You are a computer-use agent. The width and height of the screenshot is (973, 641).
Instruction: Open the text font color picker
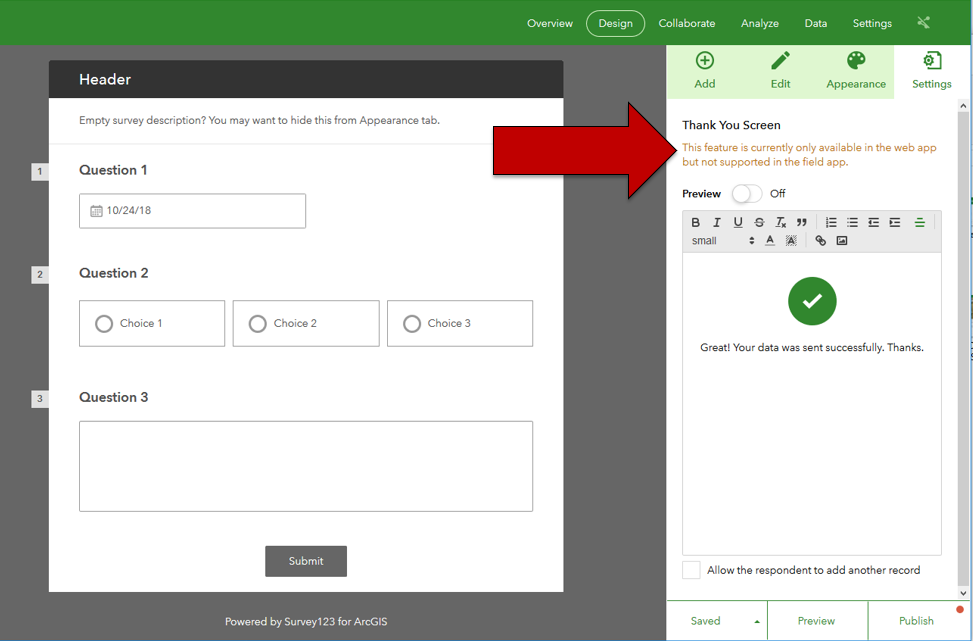point(770,241)
